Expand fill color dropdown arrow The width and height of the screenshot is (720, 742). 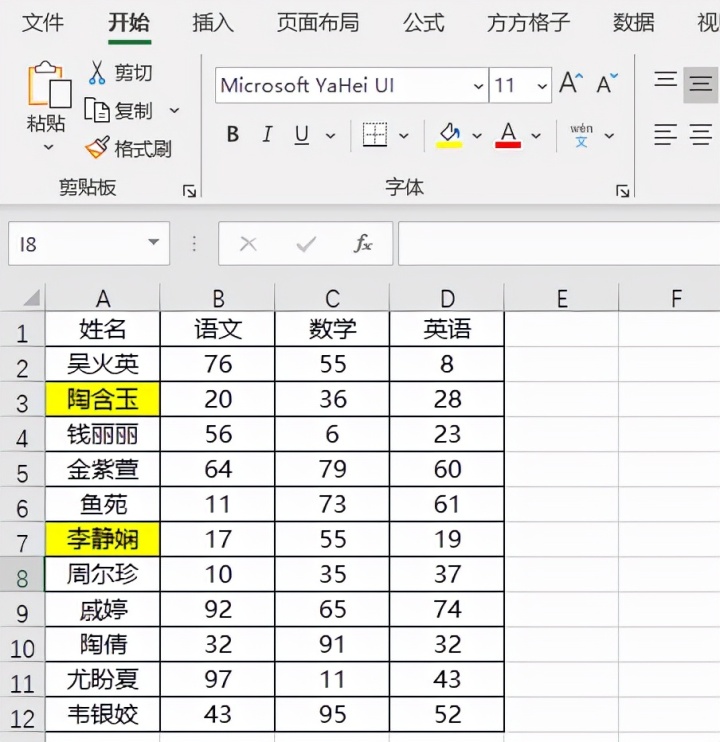tap(477, 136)
